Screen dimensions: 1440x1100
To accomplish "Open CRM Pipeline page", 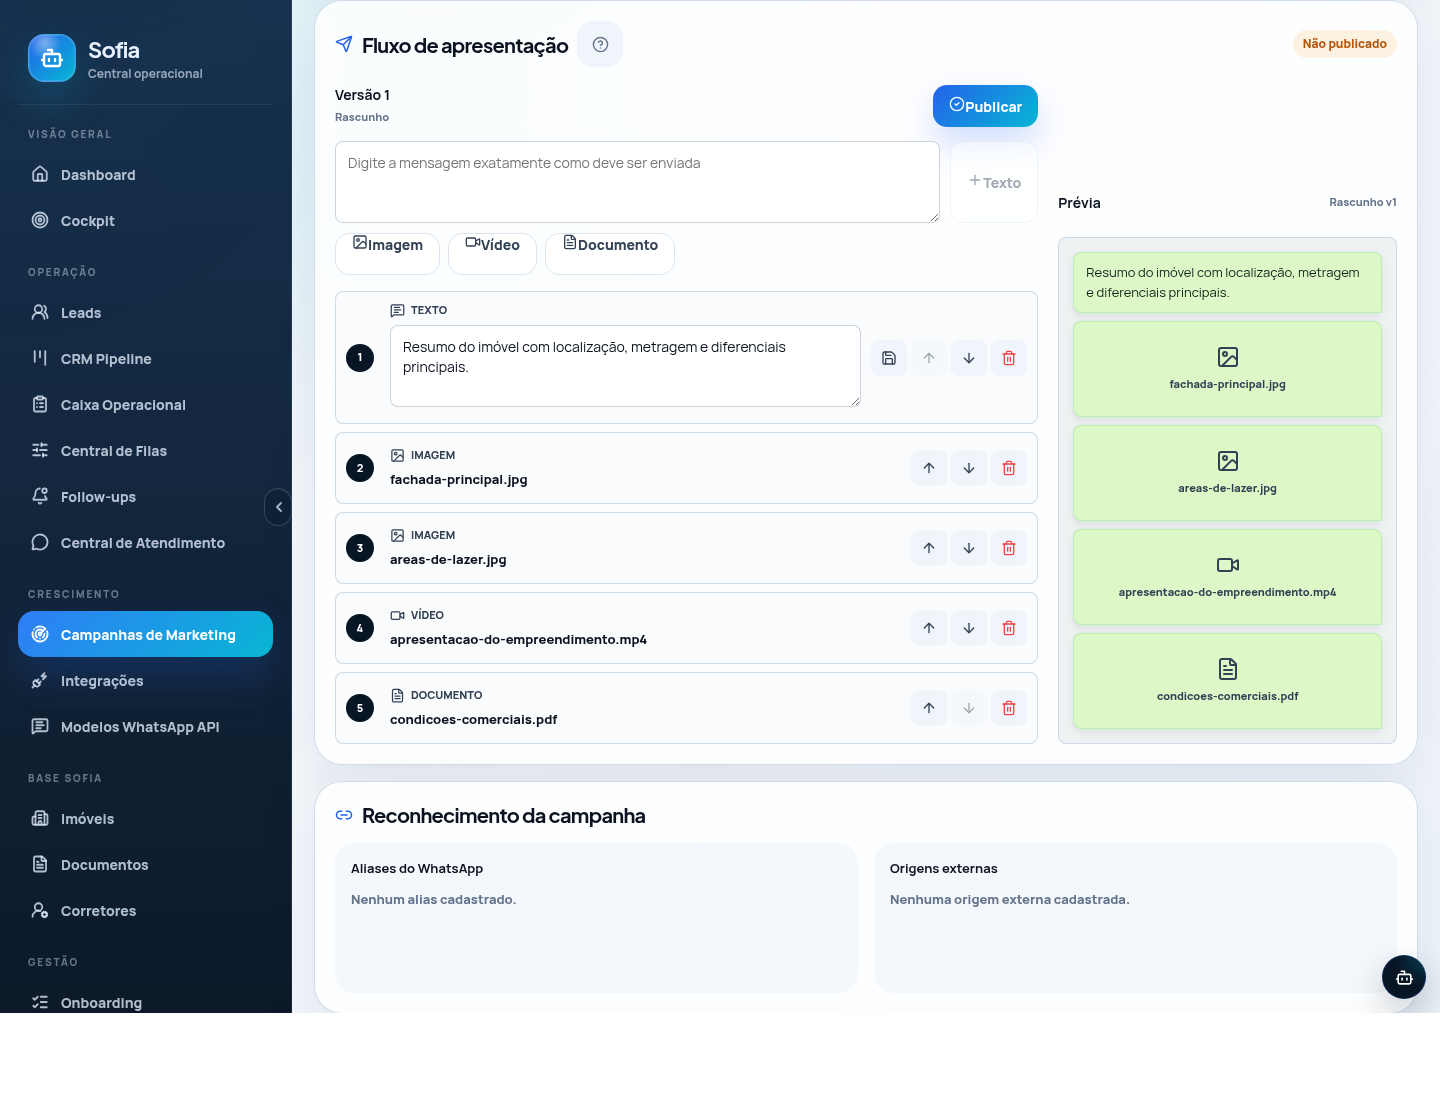I will 145,359.
